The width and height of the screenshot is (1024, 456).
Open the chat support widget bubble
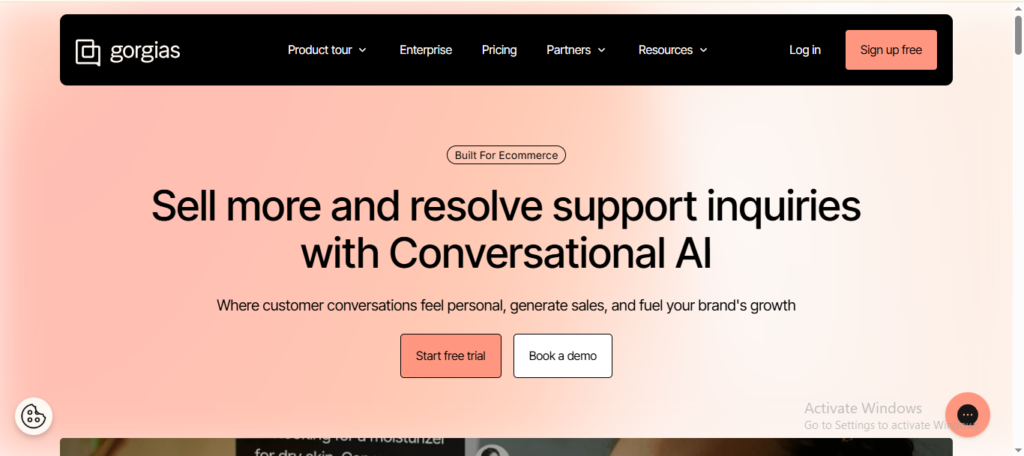pyautogui.click(x=966, y=414)
